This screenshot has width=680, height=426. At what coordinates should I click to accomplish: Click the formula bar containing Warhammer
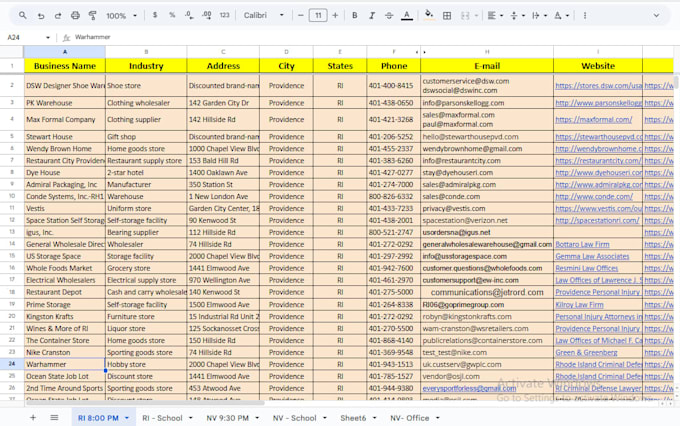click(x=373, y=37)
